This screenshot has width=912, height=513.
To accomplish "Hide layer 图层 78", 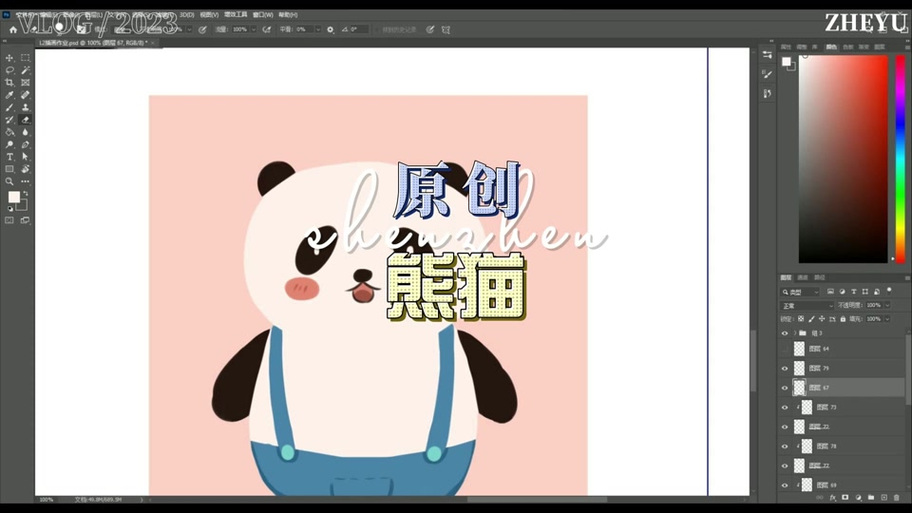I will tap(785, 446).
